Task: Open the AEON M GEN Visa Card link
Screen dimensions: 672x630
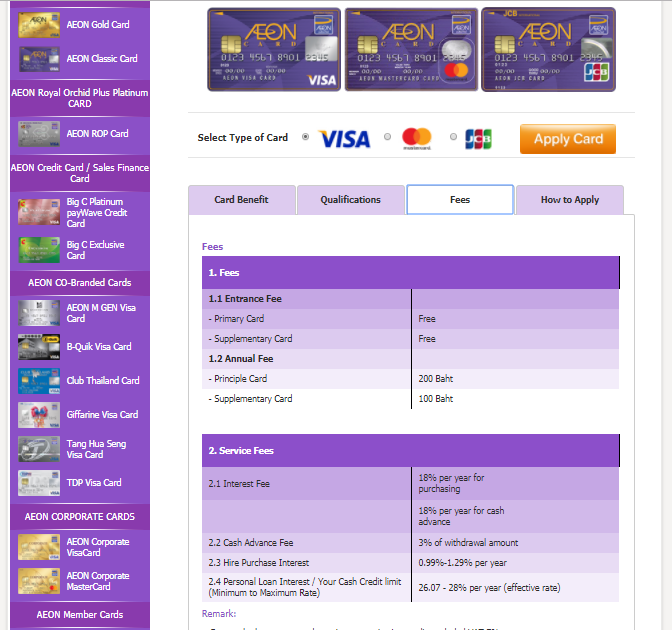Action: coord(101,313)
